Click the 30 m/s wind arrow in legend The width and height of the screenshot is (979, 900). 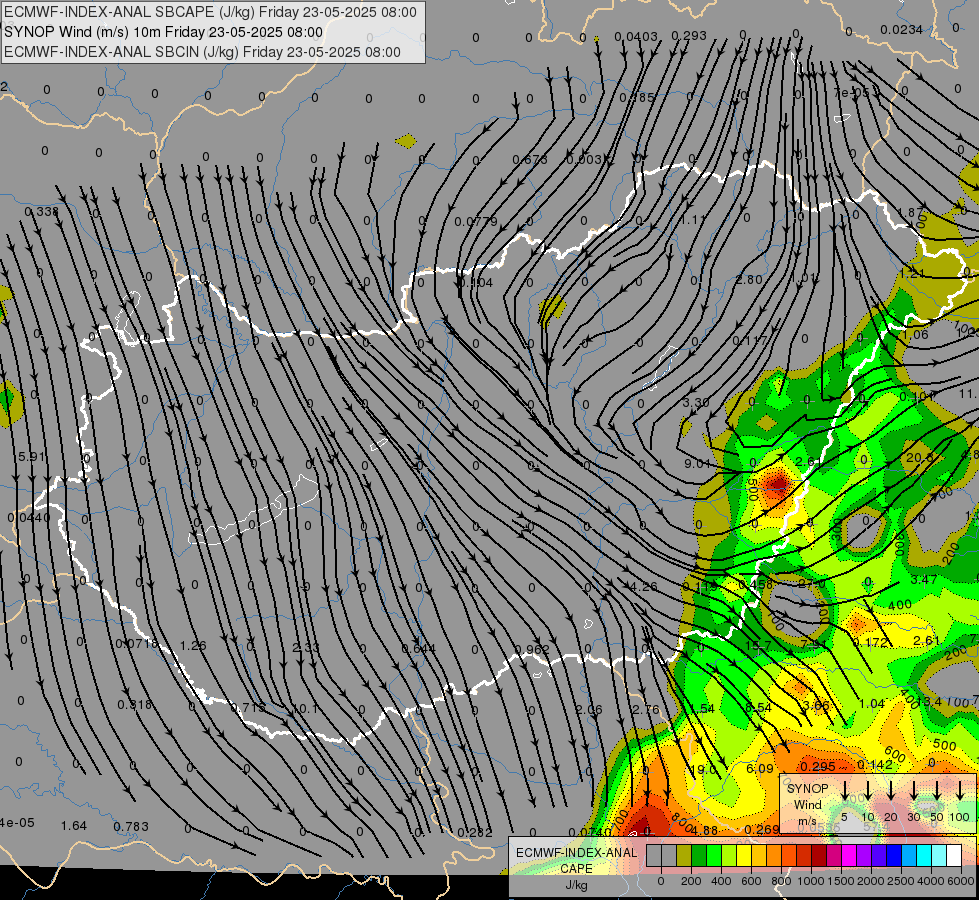click(914, 791)
